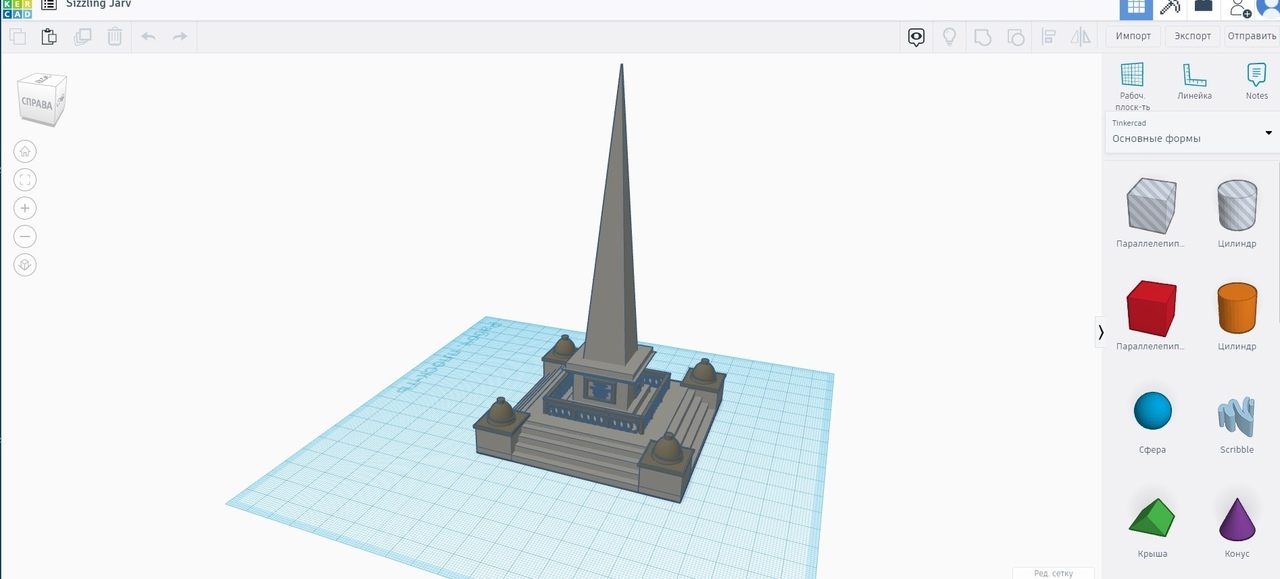The width and height of the screenshot is (1280, 579).
Task: Toggle the orthographic/perspective view icon
Action: (25, 265)
